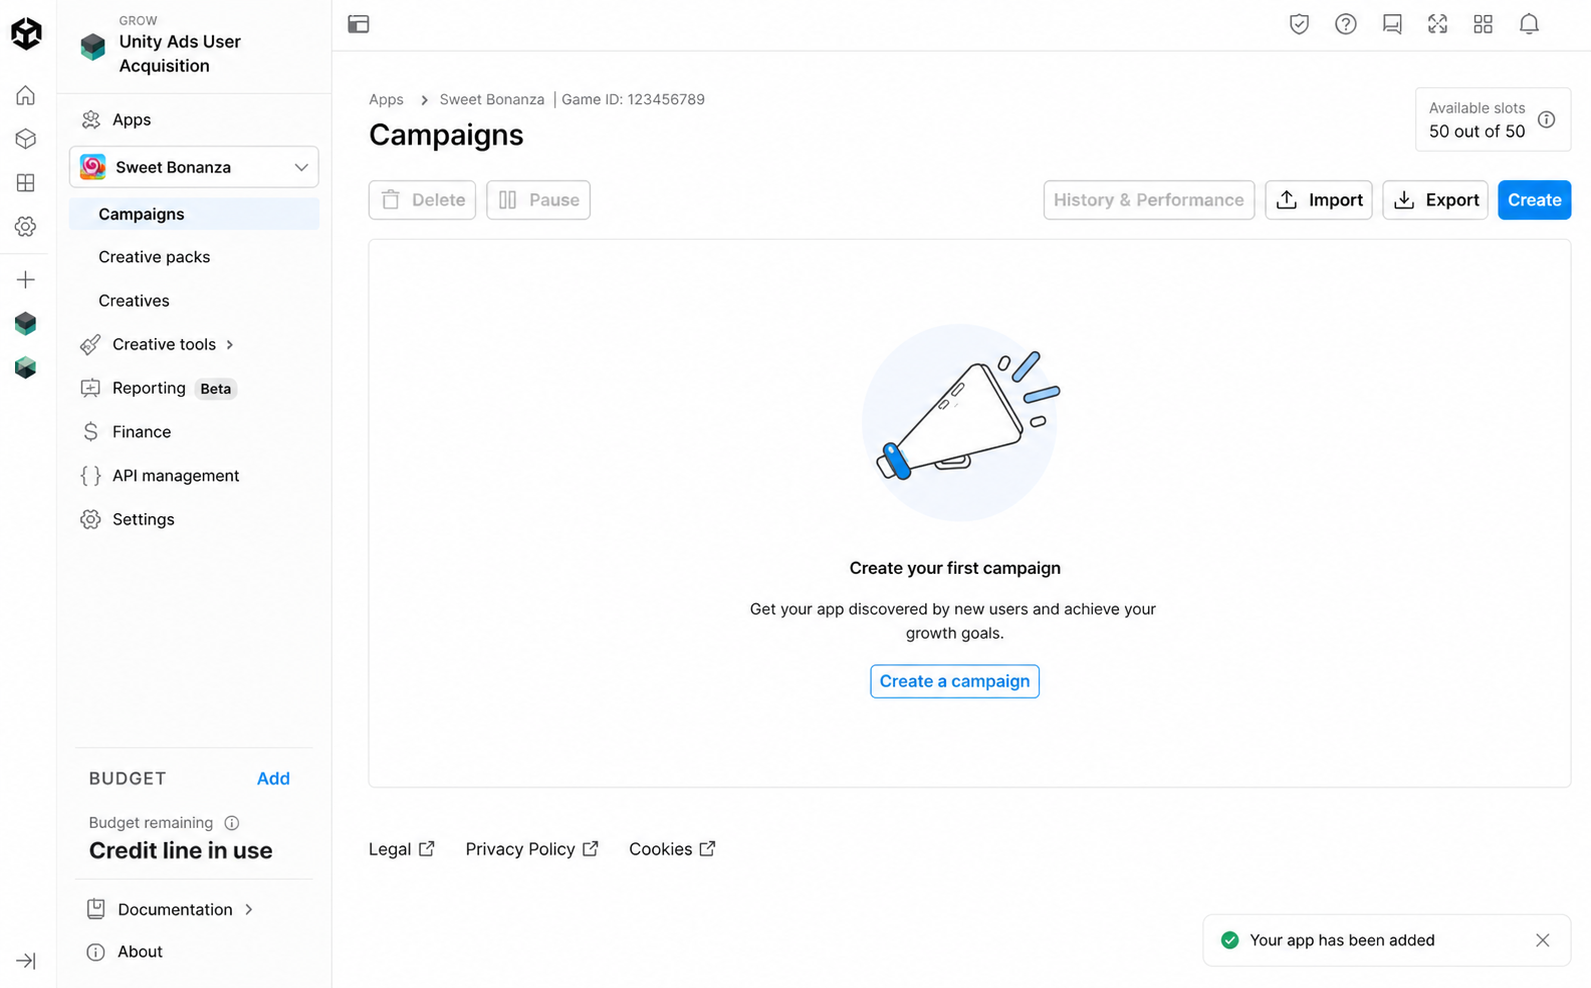The width and height of the screenshot is (1591, 988).
Task: Open the gear icon in left rail
Action: (26, 227)
